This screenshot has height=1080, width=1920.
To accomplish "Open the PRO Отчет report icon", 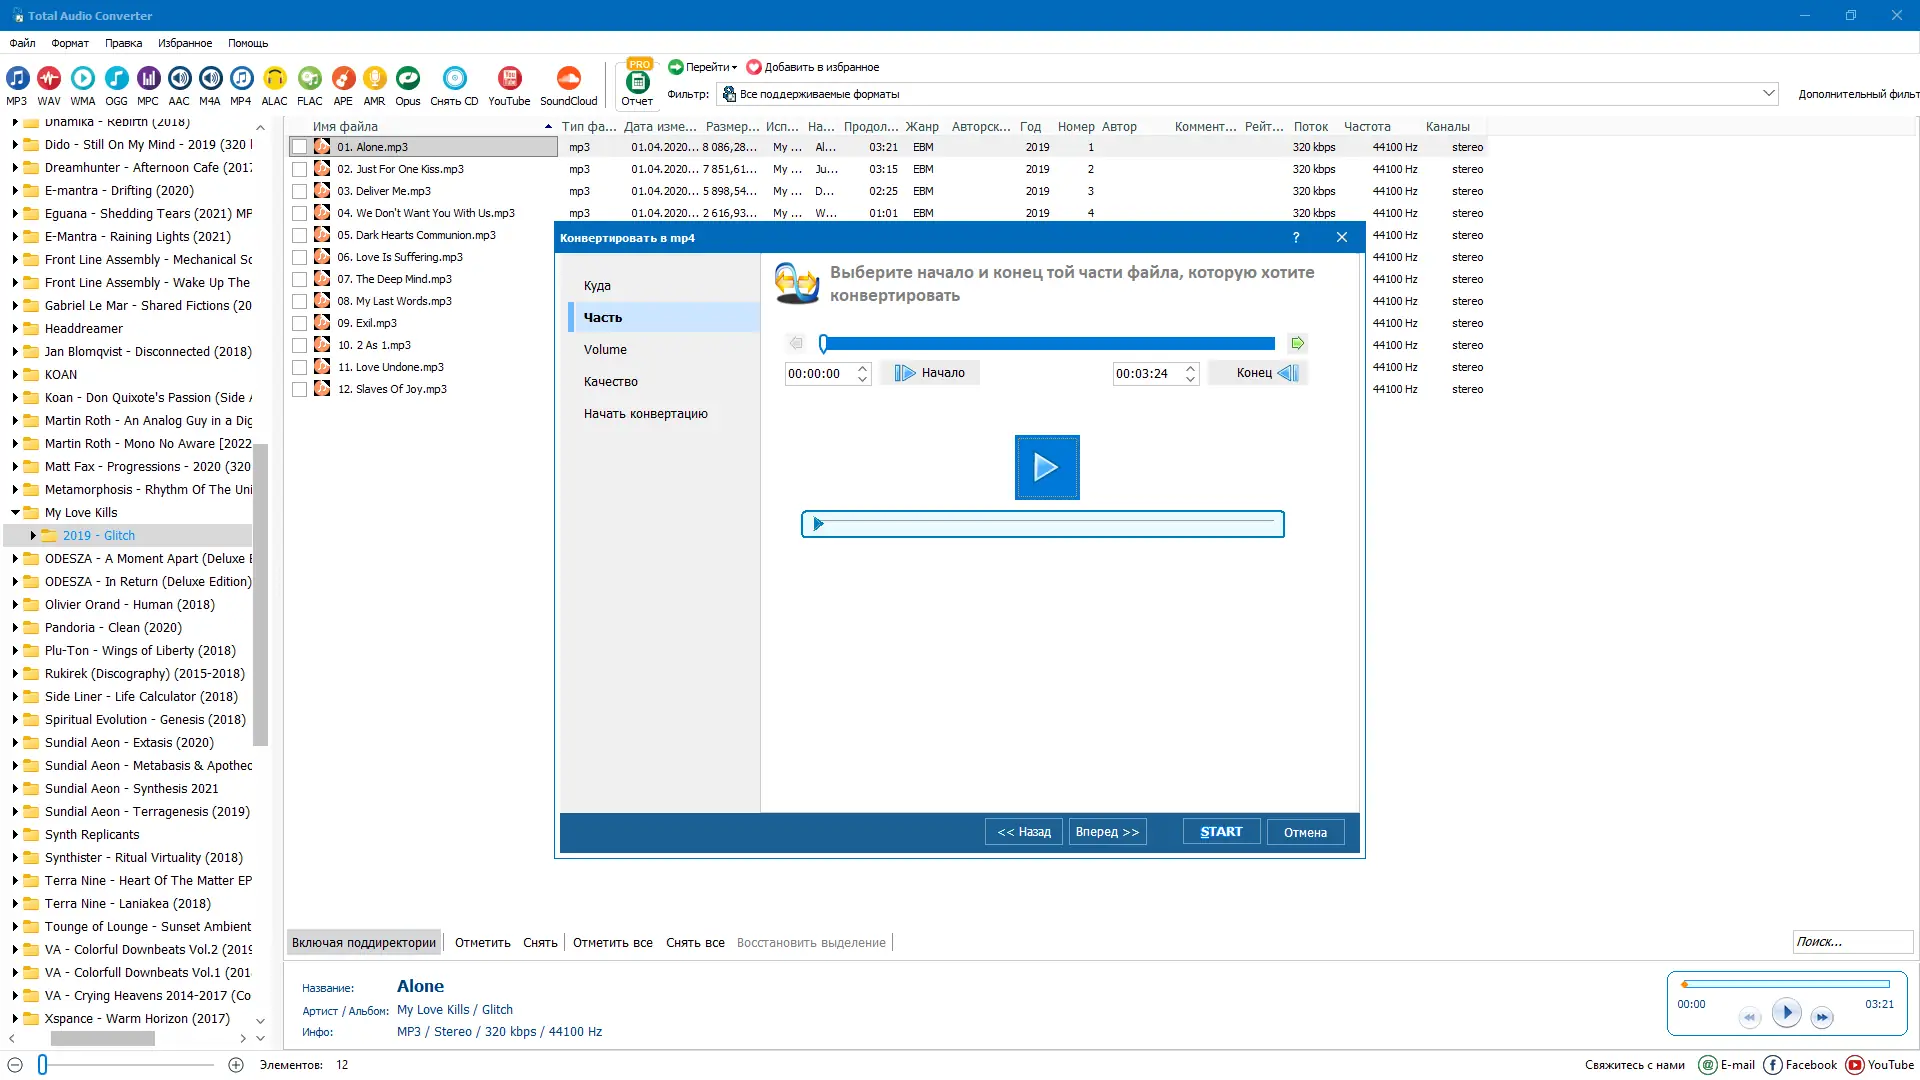I will (637, 82).
